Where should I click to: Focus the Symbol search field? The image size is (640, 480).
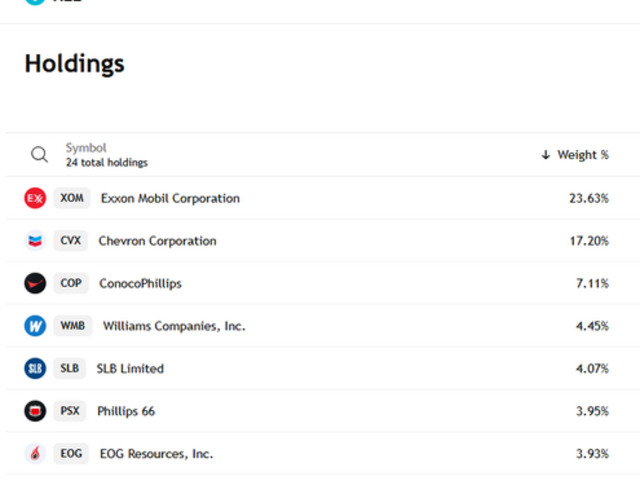pyautogui.click(x=106, y=155)
